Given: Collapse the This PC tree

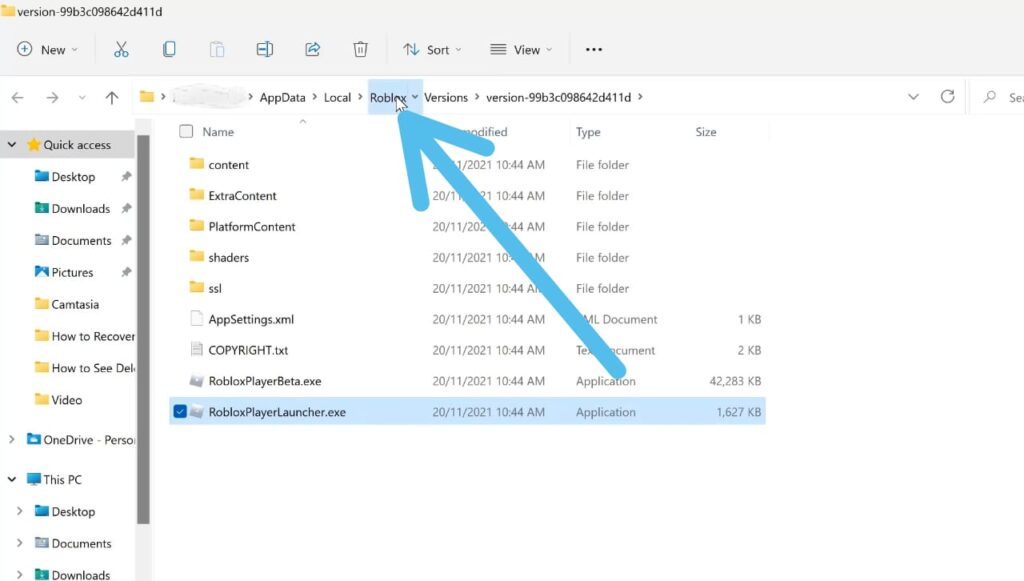Looking at the screenshot, I should click(12, 479).
